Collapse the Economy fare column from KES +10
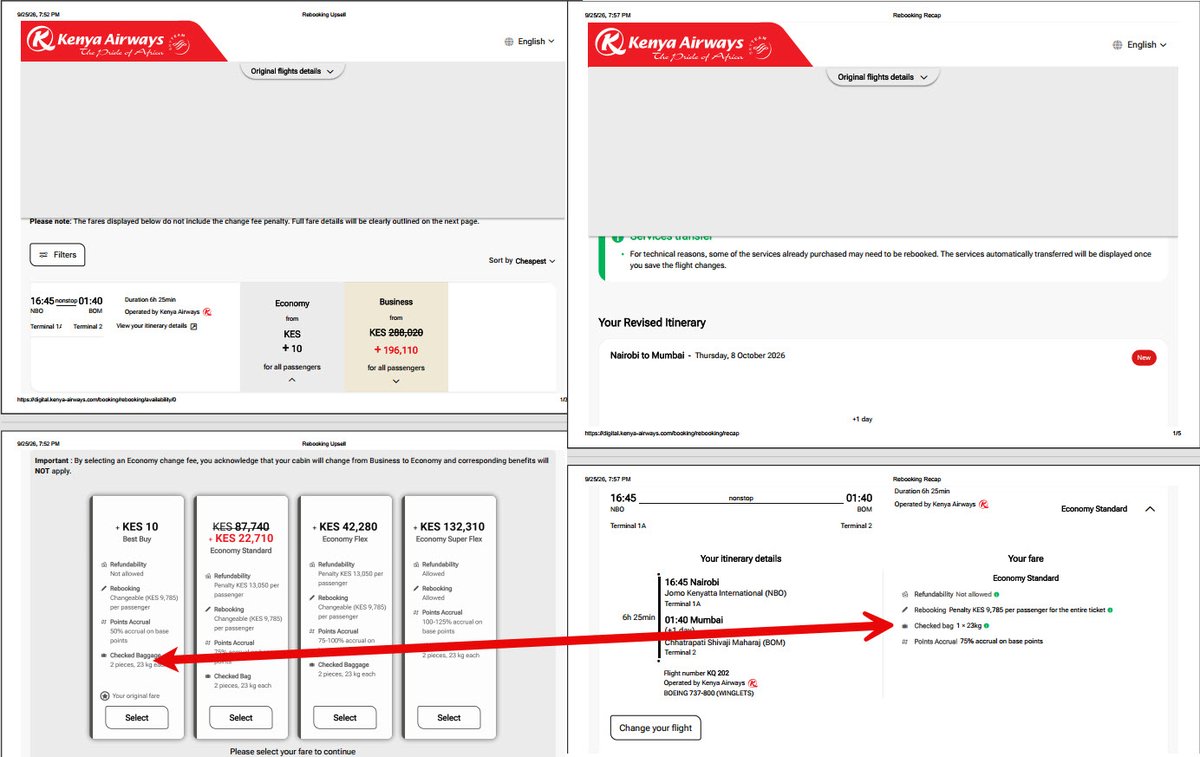1200x757 pixels. 292,380
